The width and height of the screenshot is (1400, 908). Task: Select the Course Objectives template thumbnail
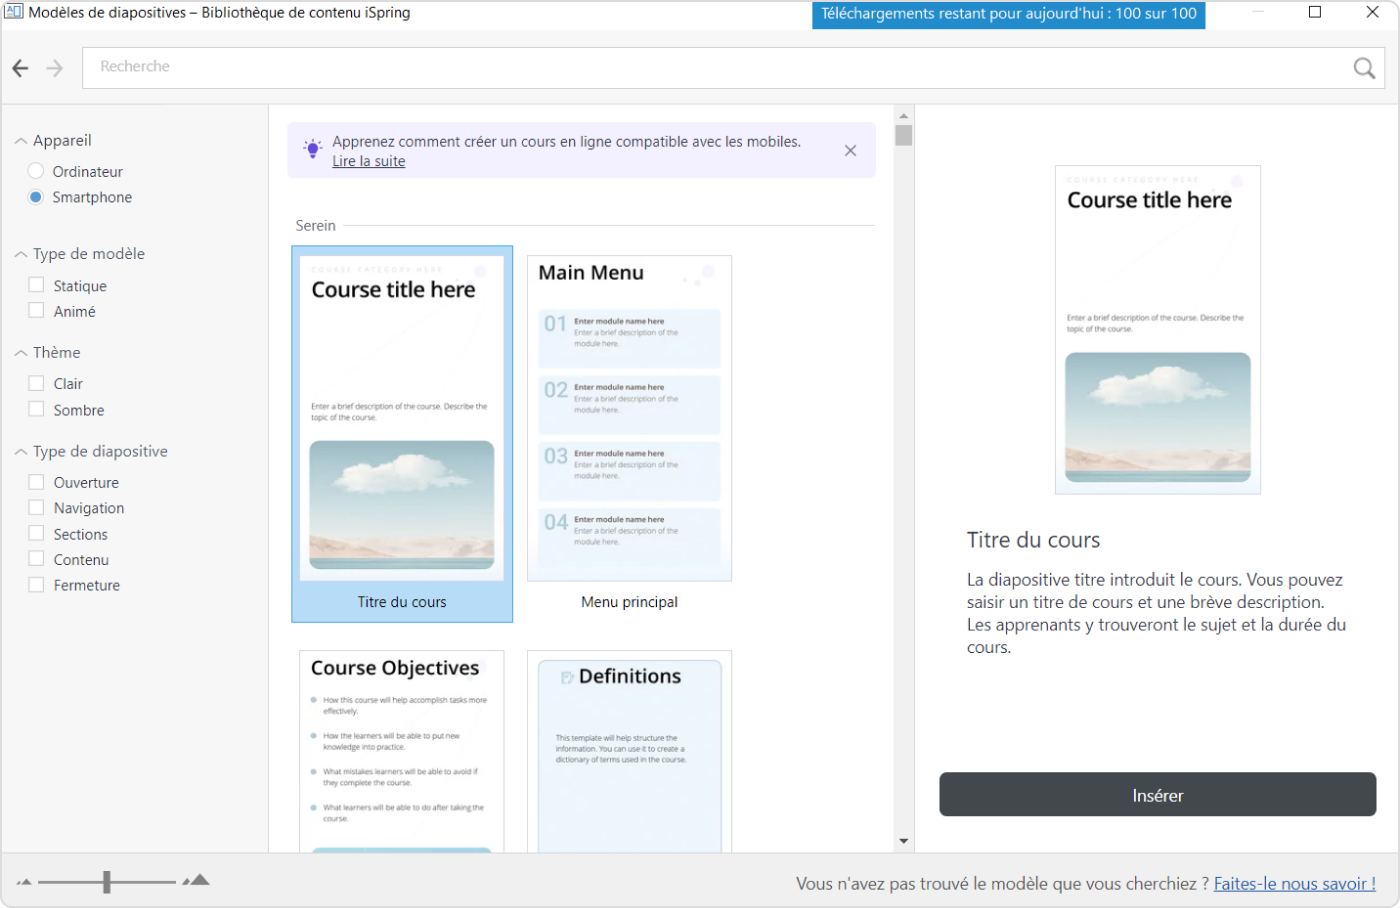[402, 752]
